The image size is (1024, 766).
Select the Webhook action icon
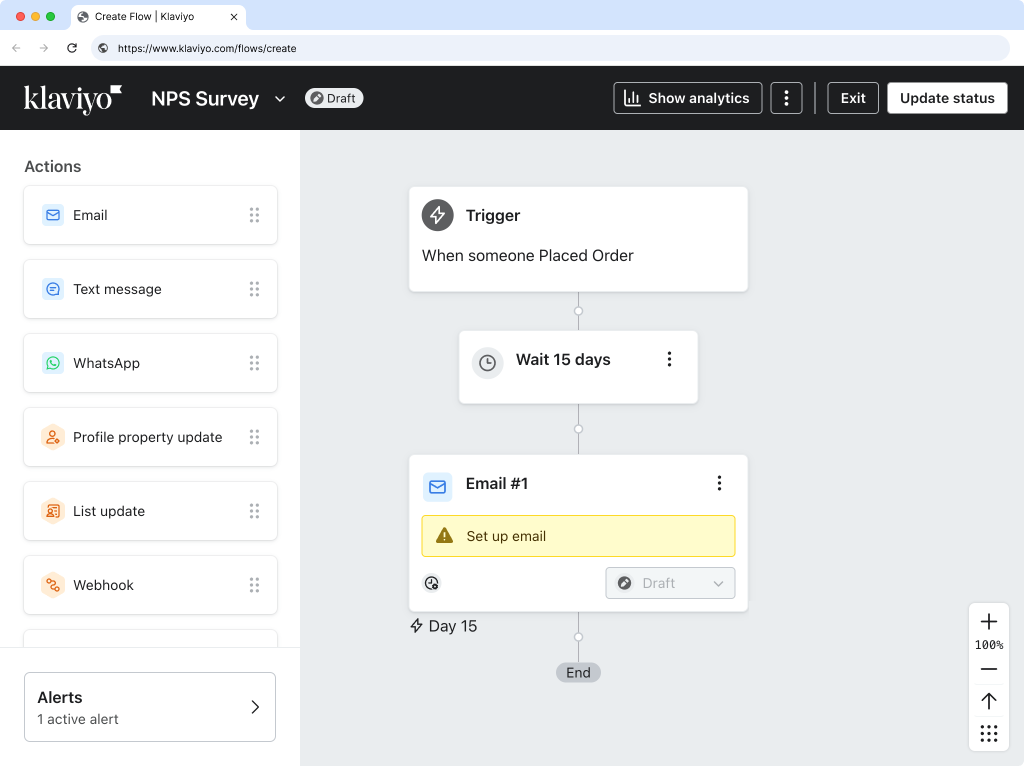tap(52, 585)
